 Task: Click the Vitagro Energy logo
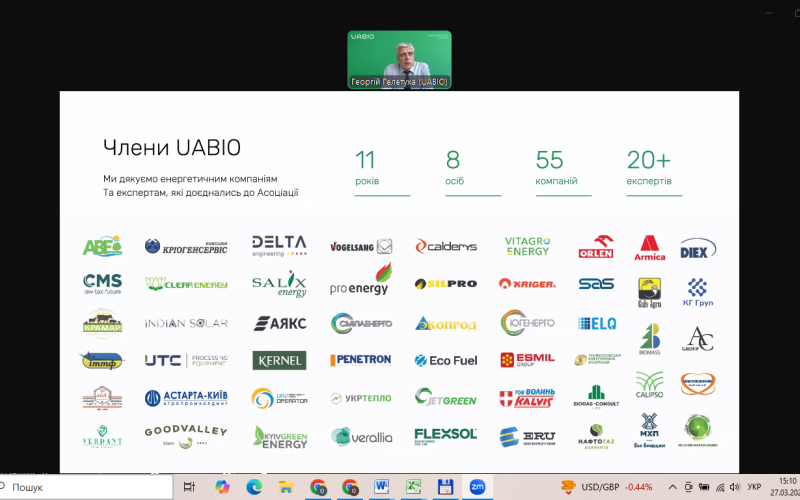click(527, 246)
